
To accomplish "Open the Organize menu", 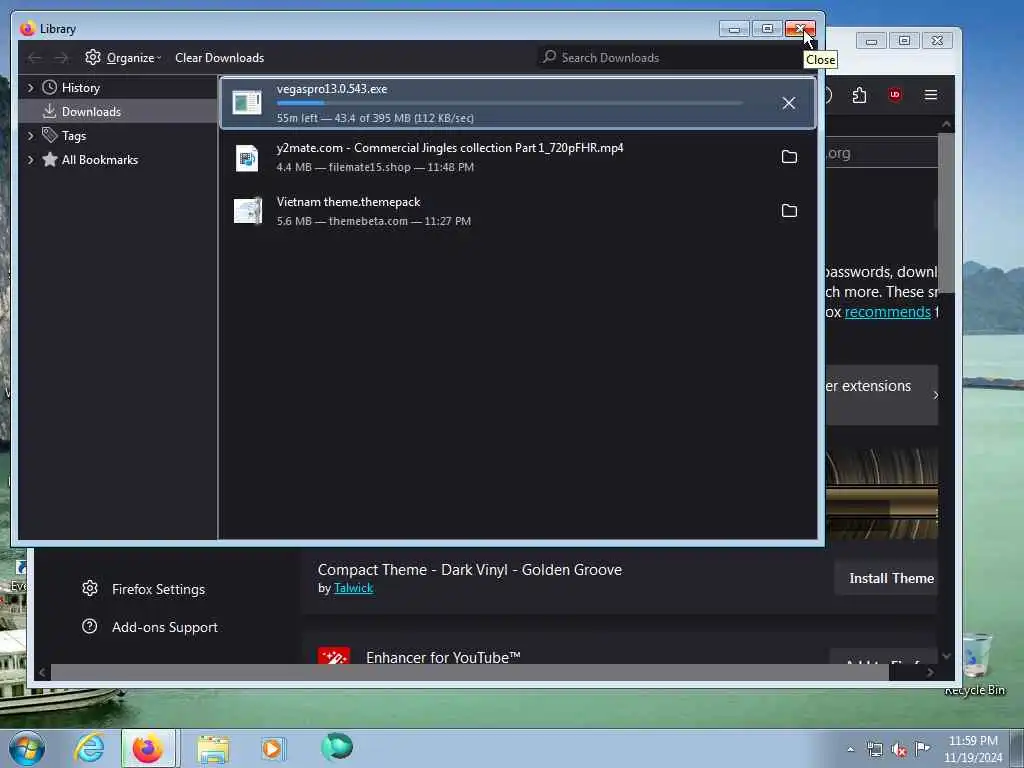I will pyautogui.click(x=123, y=57).
